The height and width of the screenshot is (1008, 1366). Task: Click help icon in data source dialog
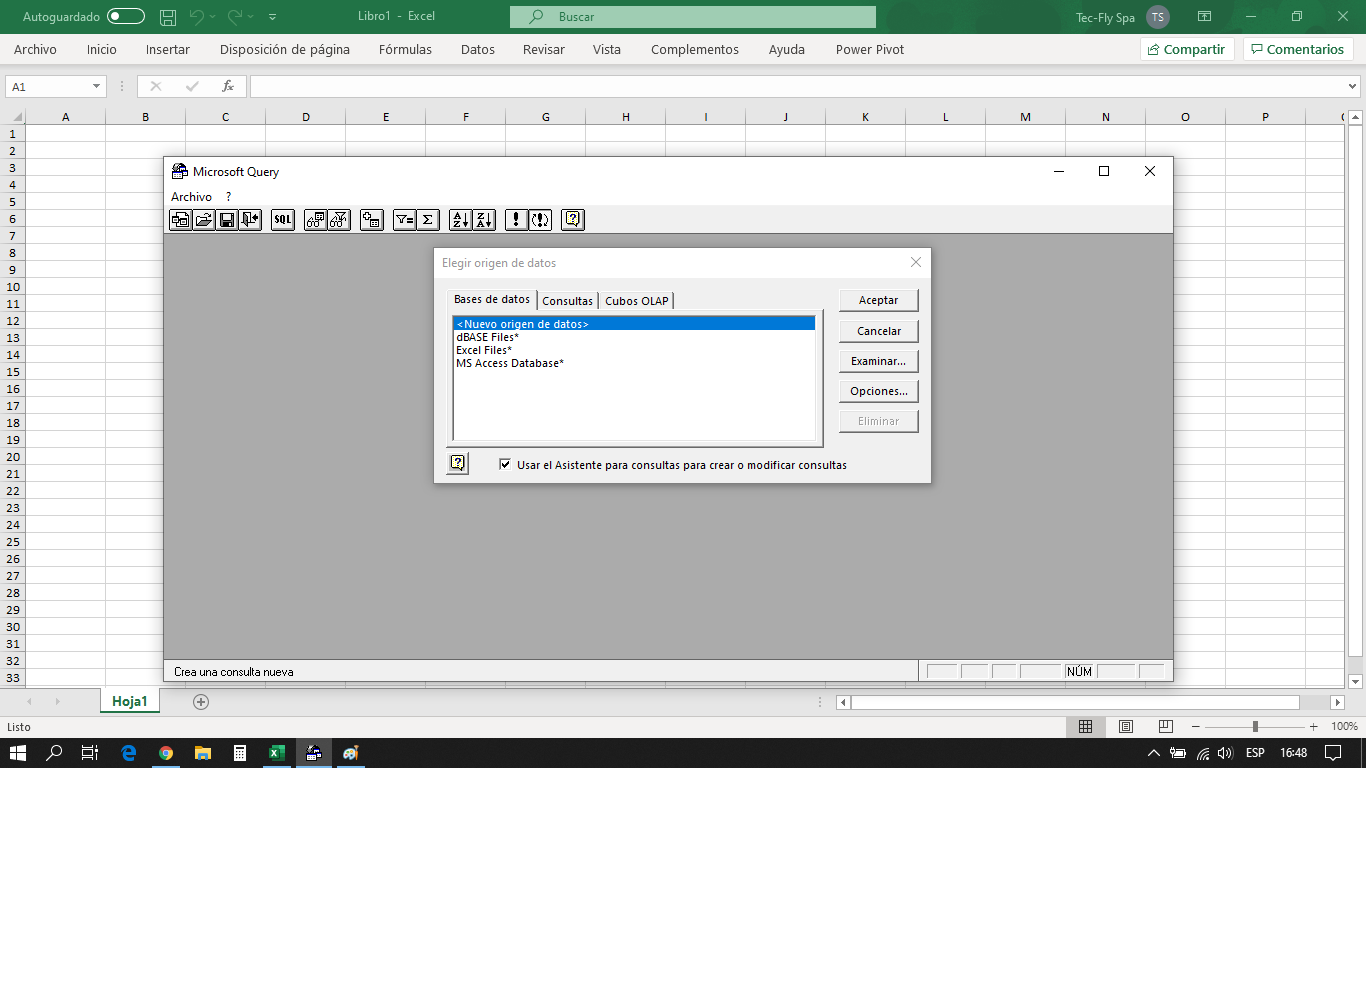[458, 463]
